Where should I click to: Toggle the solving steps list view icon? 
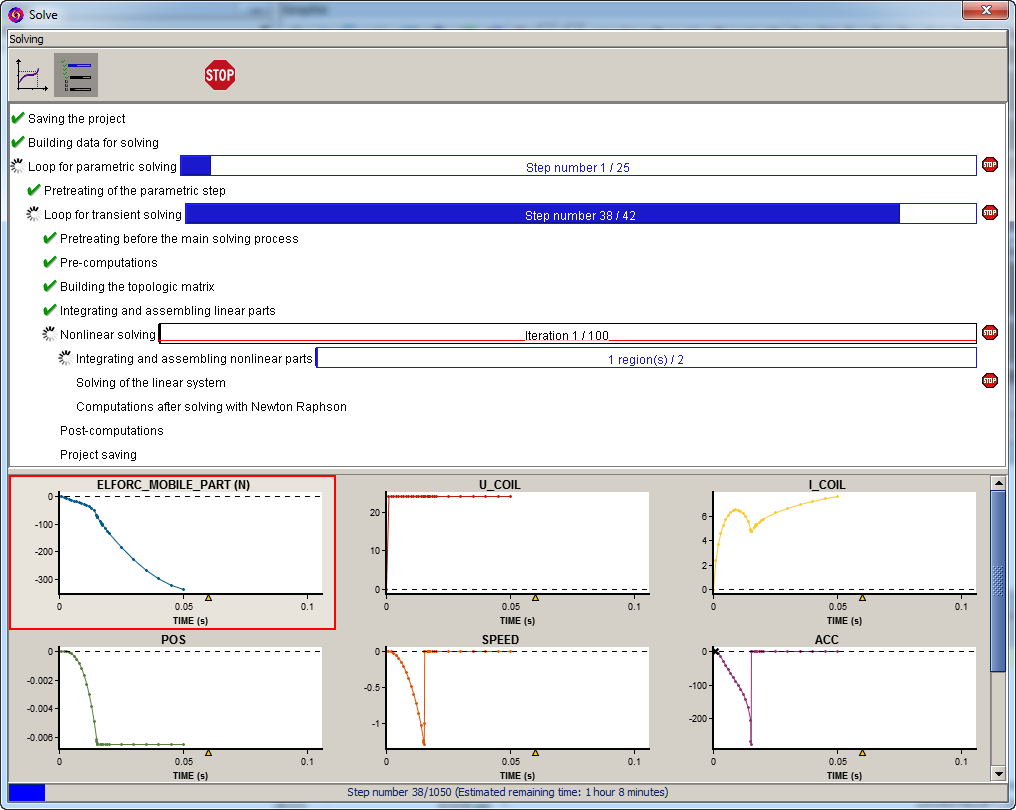pos(76,75)
